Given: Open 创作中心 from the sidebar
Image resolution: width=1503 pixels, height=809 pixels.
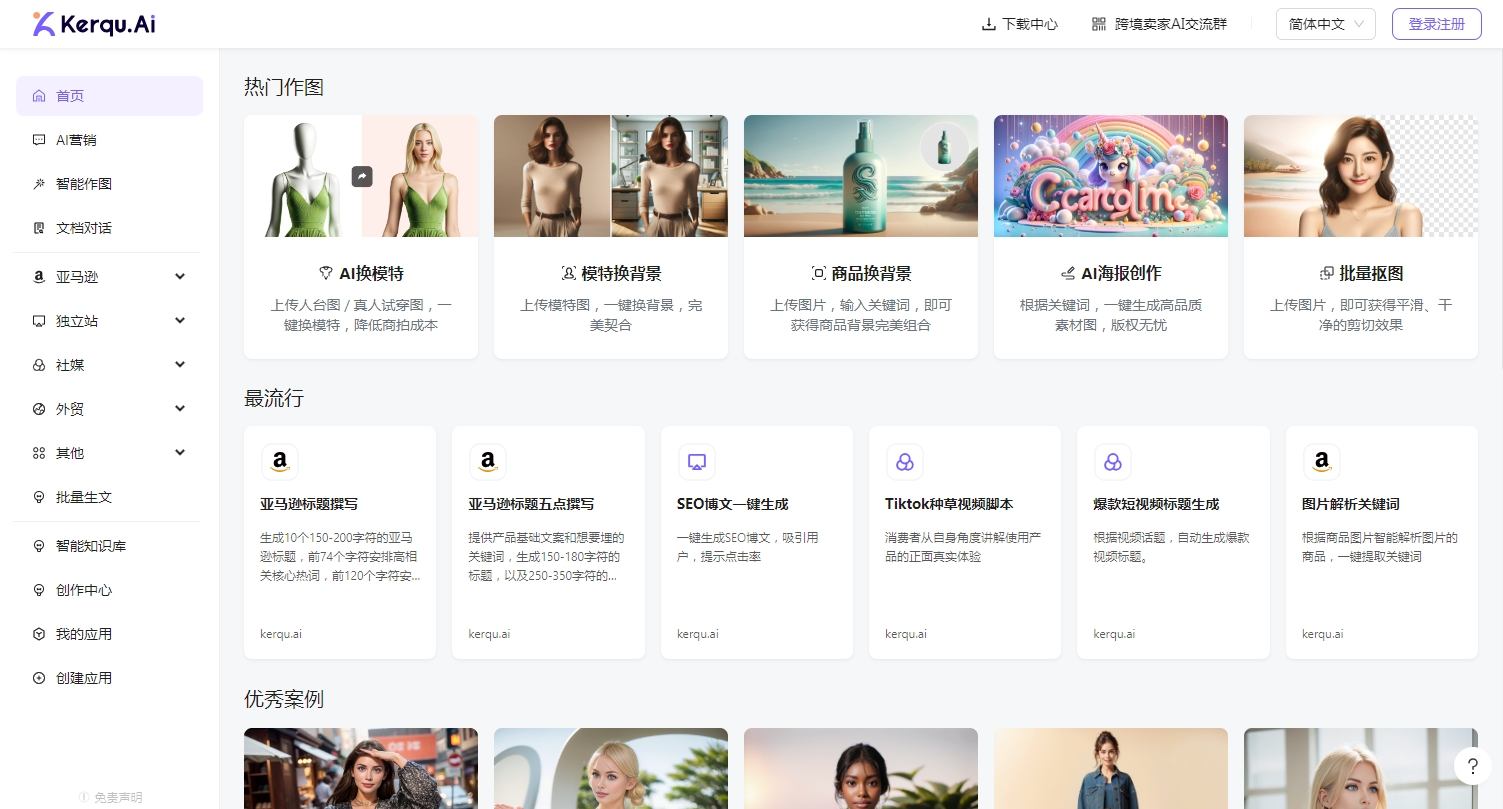Looking at the screenshot, I should tap(109, 590).
